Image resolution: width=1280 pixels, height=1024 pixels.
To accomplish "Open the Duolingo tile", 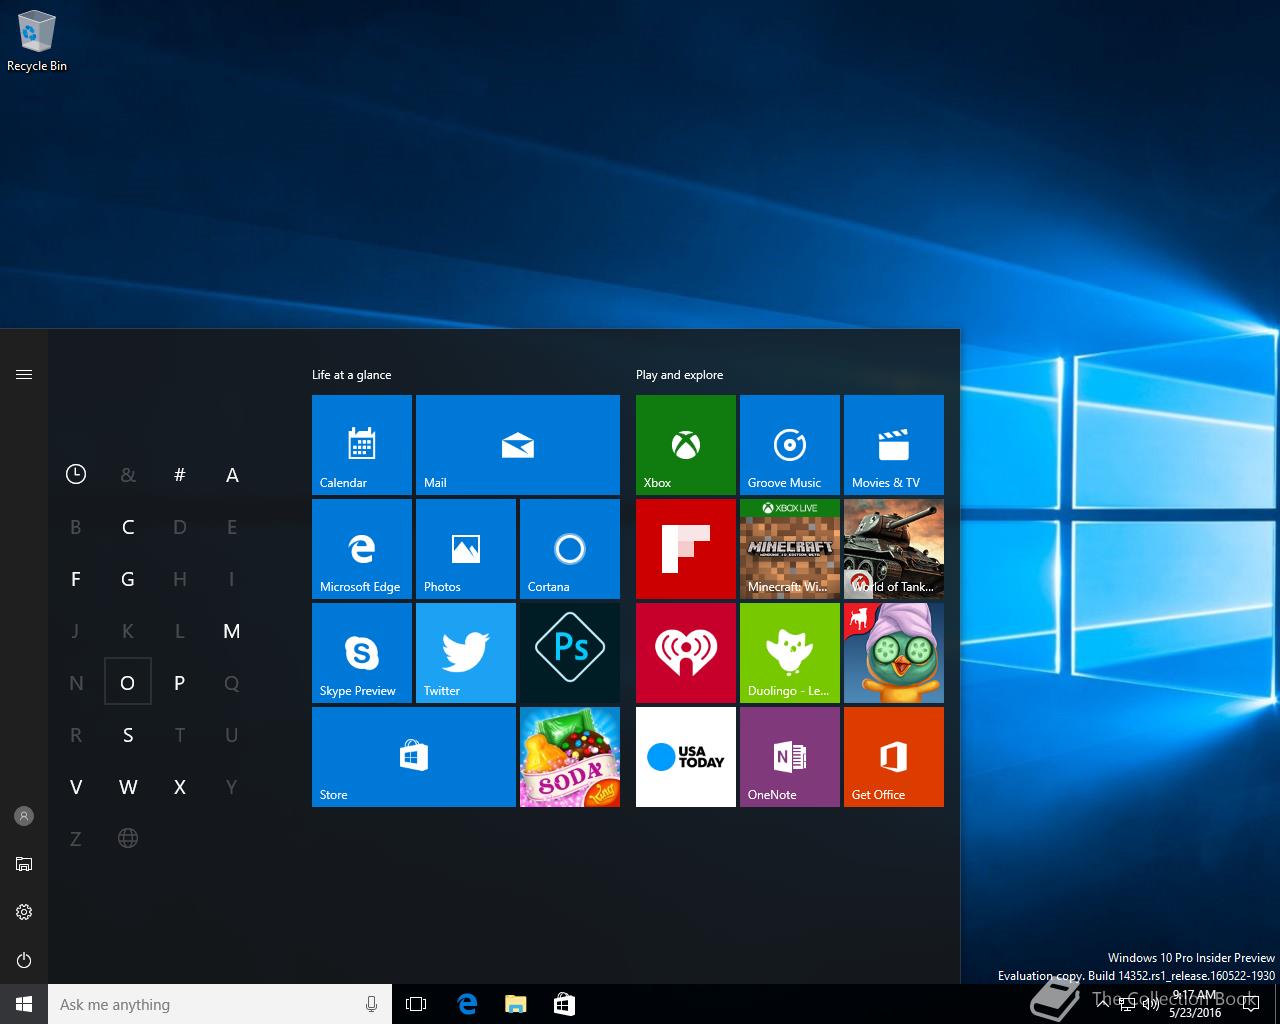I will click(x=790, y=653).
